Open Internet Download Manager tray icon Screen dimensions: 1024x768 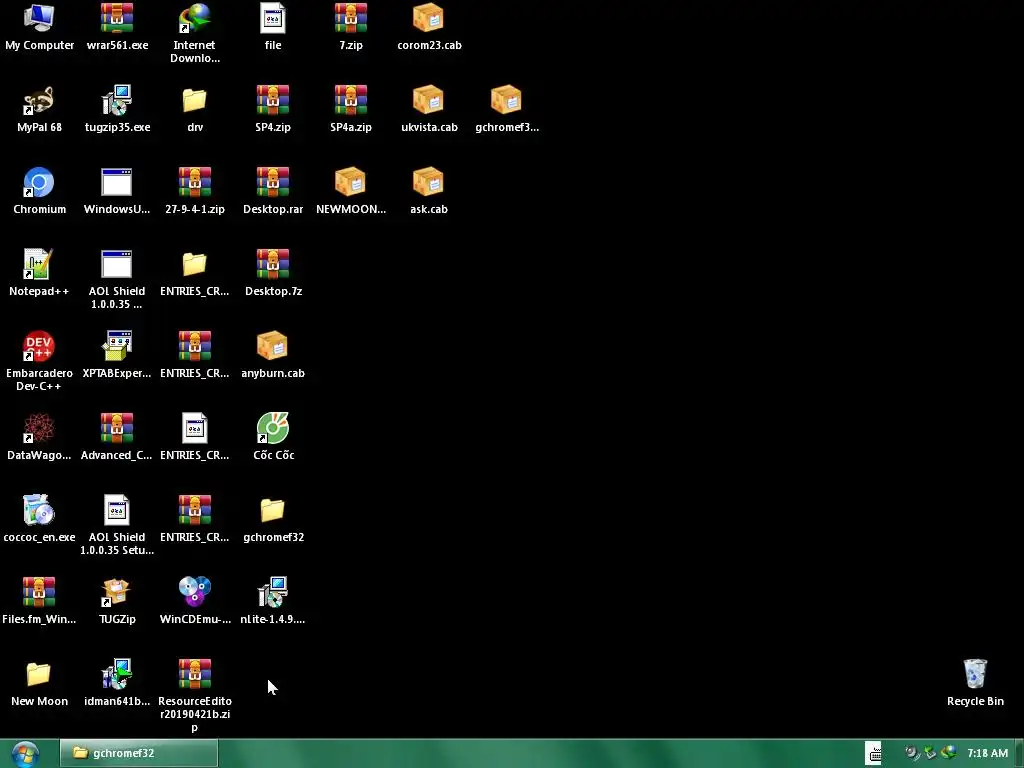coord(948,753)
